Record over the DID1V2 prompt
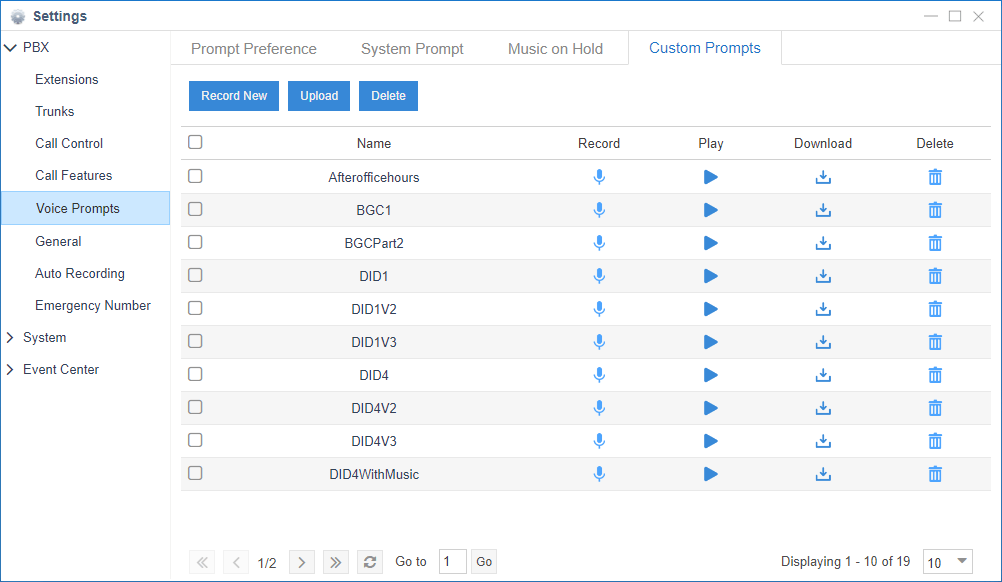 point(599,309)
